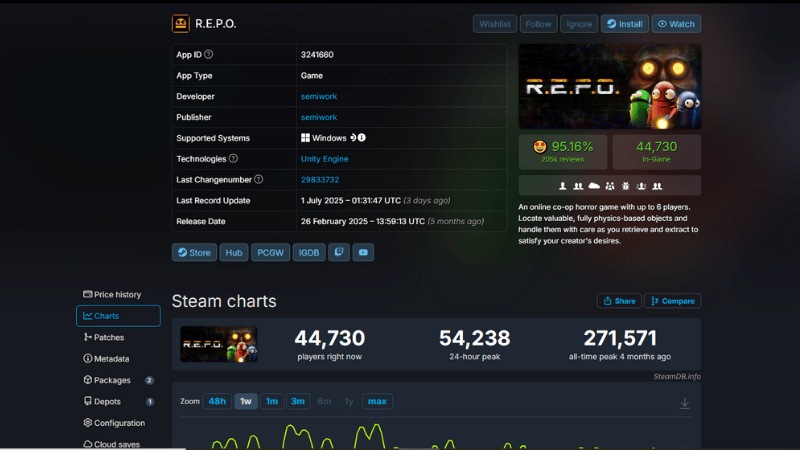Set chart zoom to 3m
The image size is (800, 450).
click(298, 401)
